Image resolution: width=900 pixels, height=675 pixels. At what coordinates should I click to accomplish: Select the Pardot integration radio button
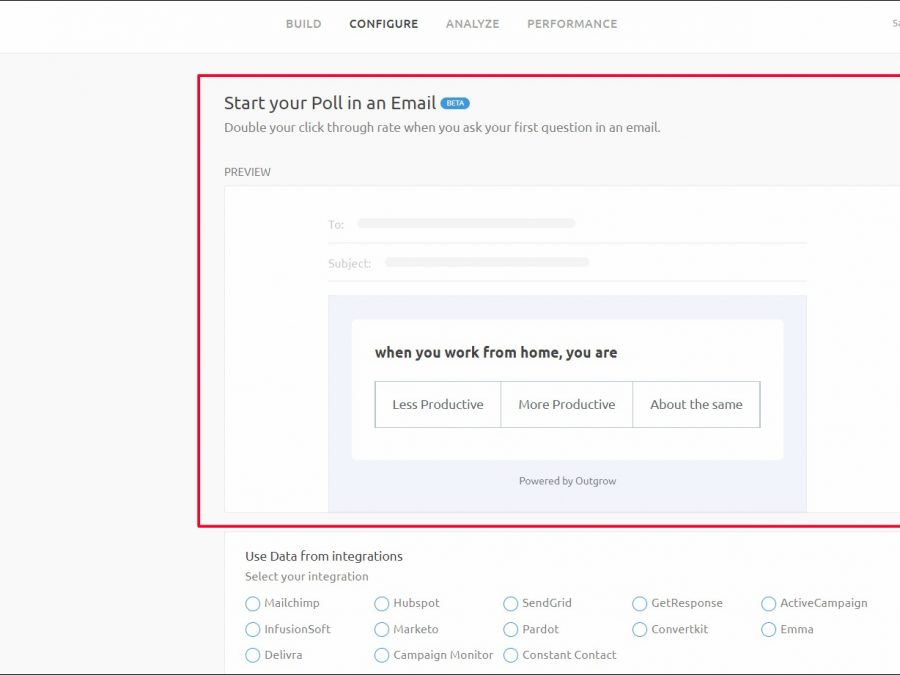[x=511, y=630]
